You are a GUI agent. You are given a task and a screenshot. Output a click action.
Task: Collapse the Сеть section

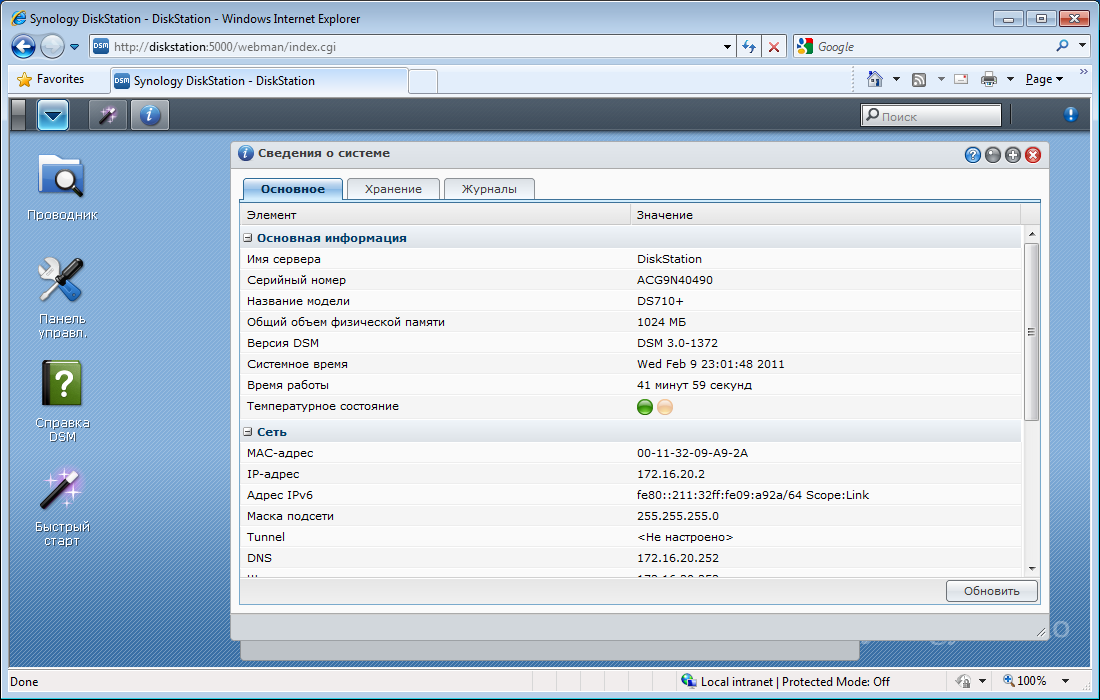[x=248, y=432]
